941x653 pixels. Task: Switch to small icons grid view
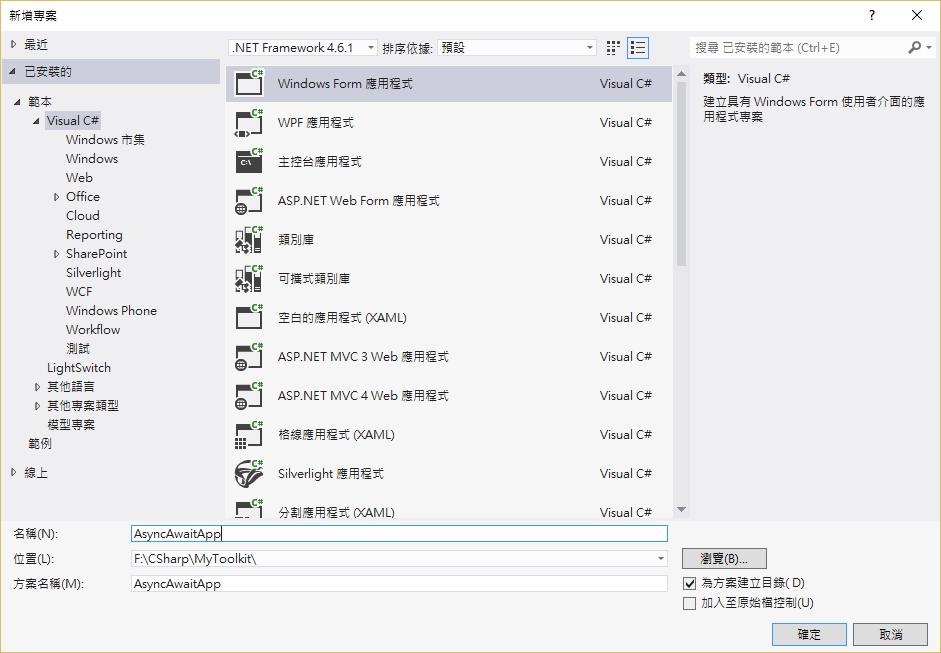(x=613, y=48)
